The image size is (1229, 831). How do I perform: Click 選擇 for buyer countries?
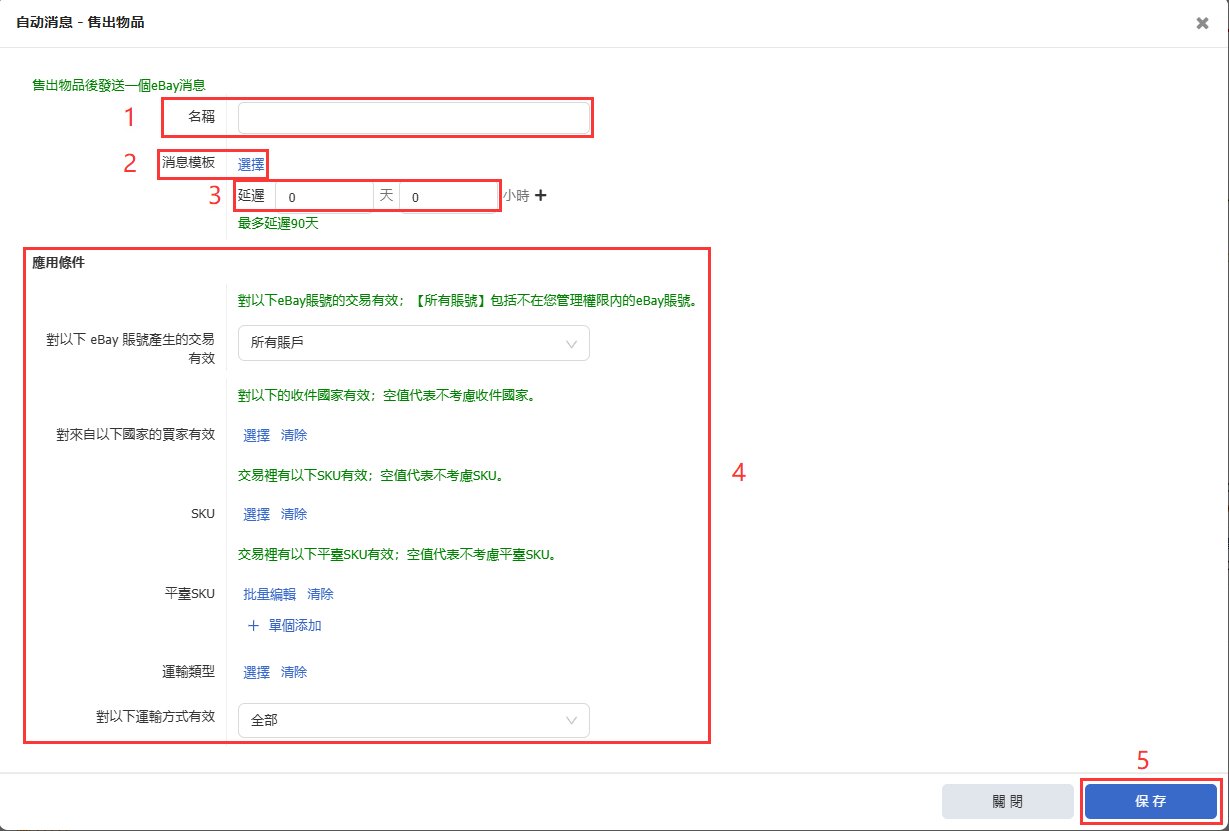[257, 435]
